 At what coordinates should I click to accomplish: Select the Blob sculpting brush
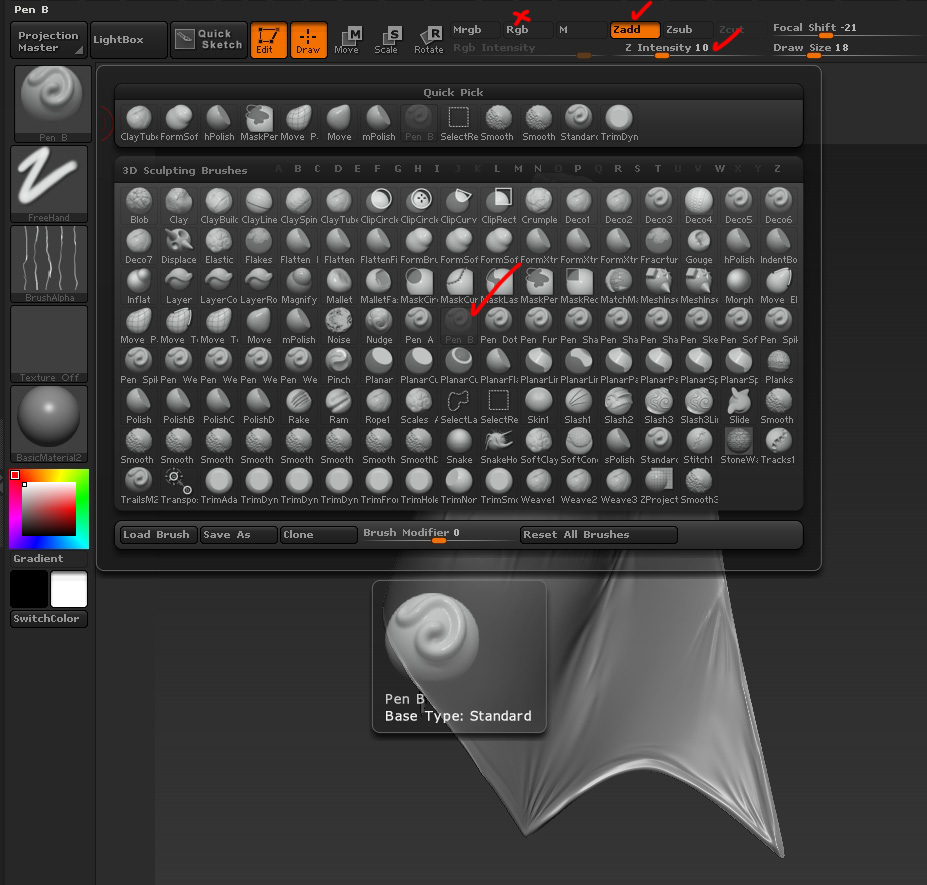[139, 206]
